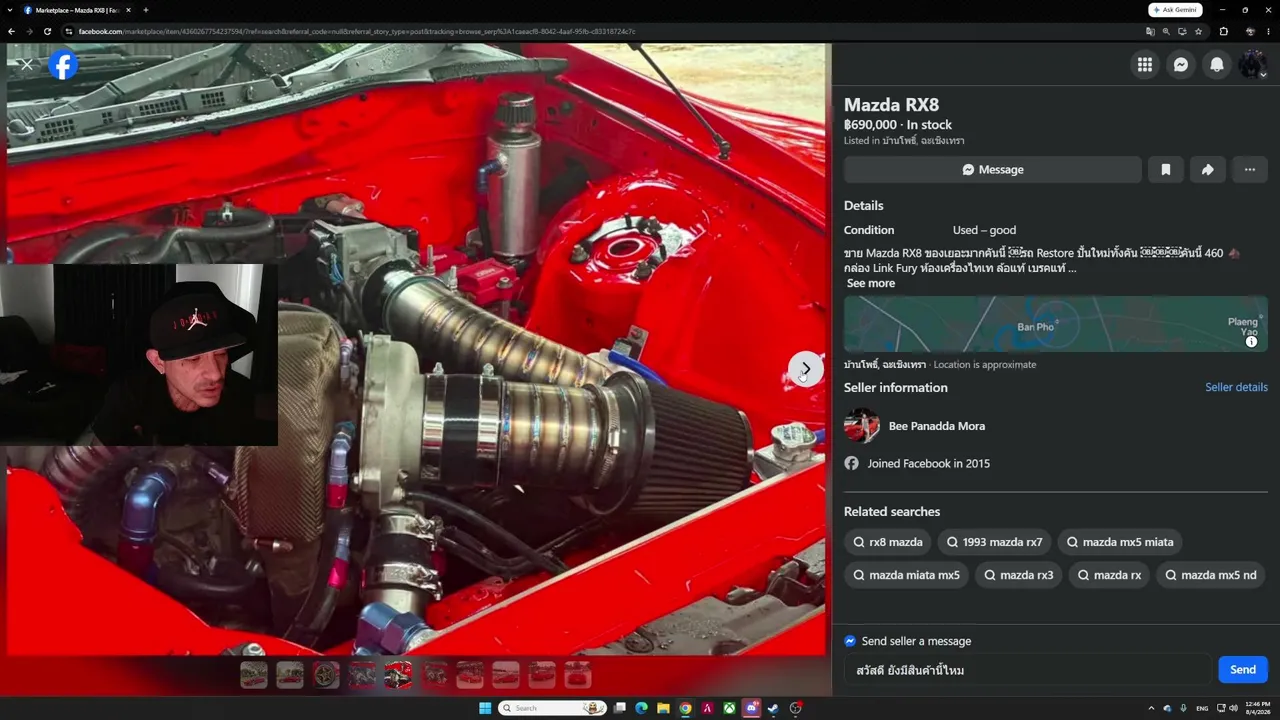The image size is (1280, 720).
Task: Click the browser back arrow
Action: [11, 31]
